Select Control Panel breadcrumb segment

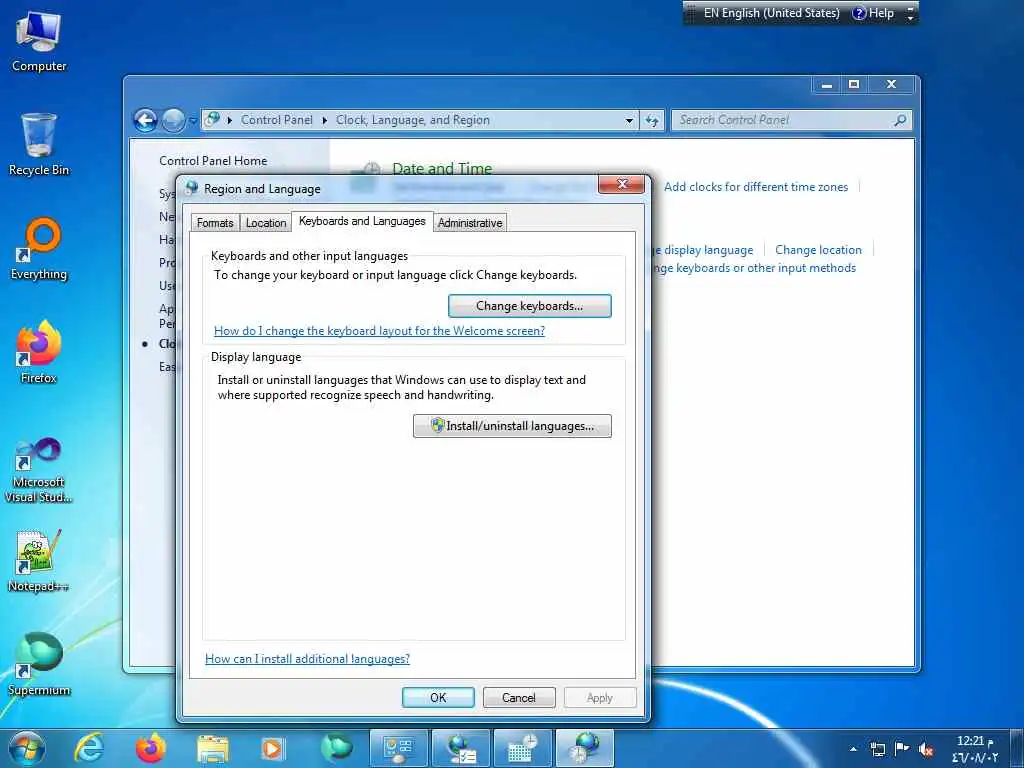pyautogui.click(x=276, y=120)
